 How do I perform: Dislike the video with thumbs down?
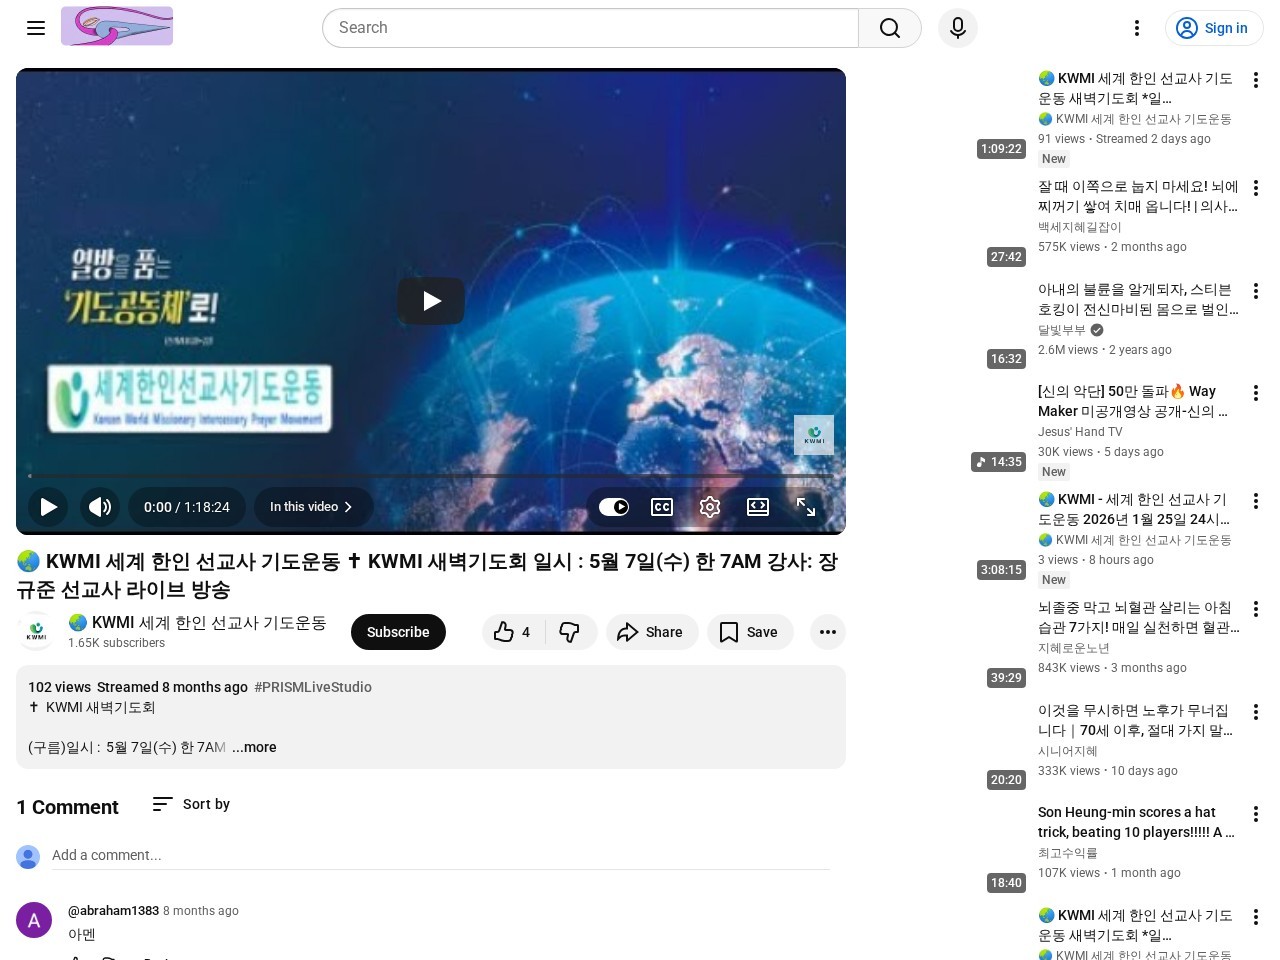(570, 632)
